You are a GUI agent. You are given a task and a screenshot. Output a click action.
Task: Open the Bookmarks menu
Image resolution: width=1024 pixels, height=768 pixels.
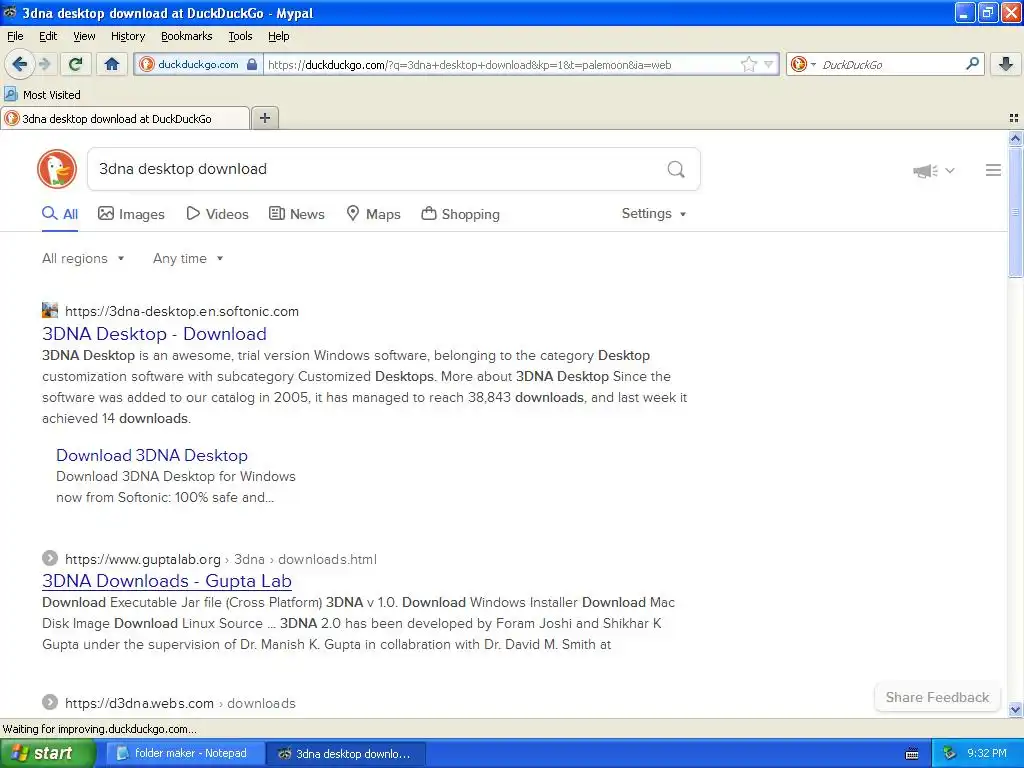[x=186, y=36]
